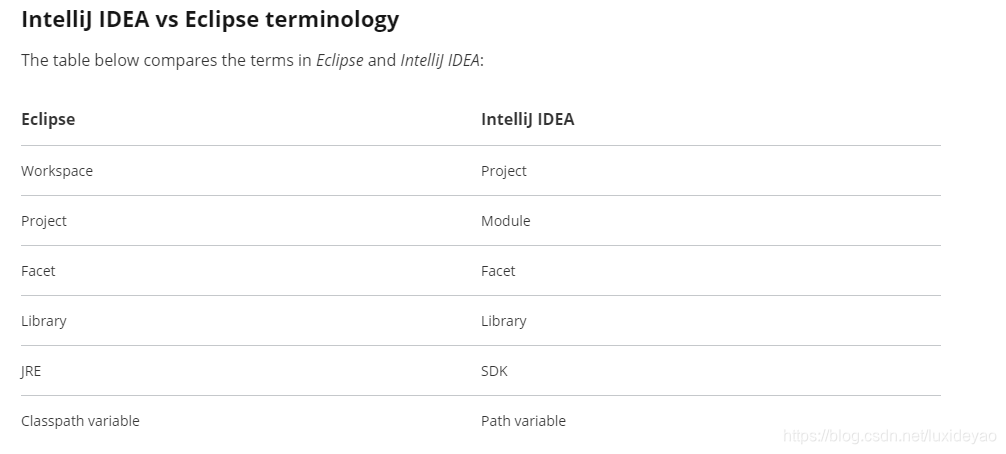Click the 'SDK' cell

[494, 371]
